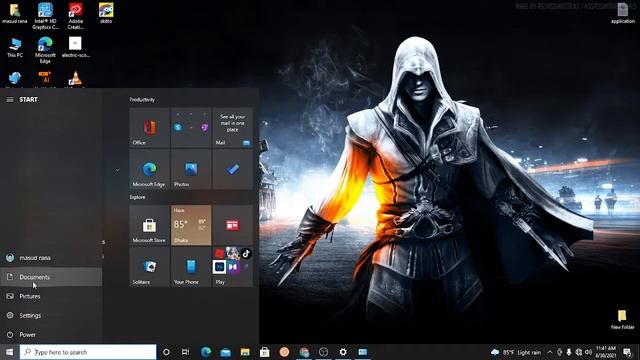Open the Microsoft Store tile
This screenshot has height=360, width=640.
coord(149,225)
